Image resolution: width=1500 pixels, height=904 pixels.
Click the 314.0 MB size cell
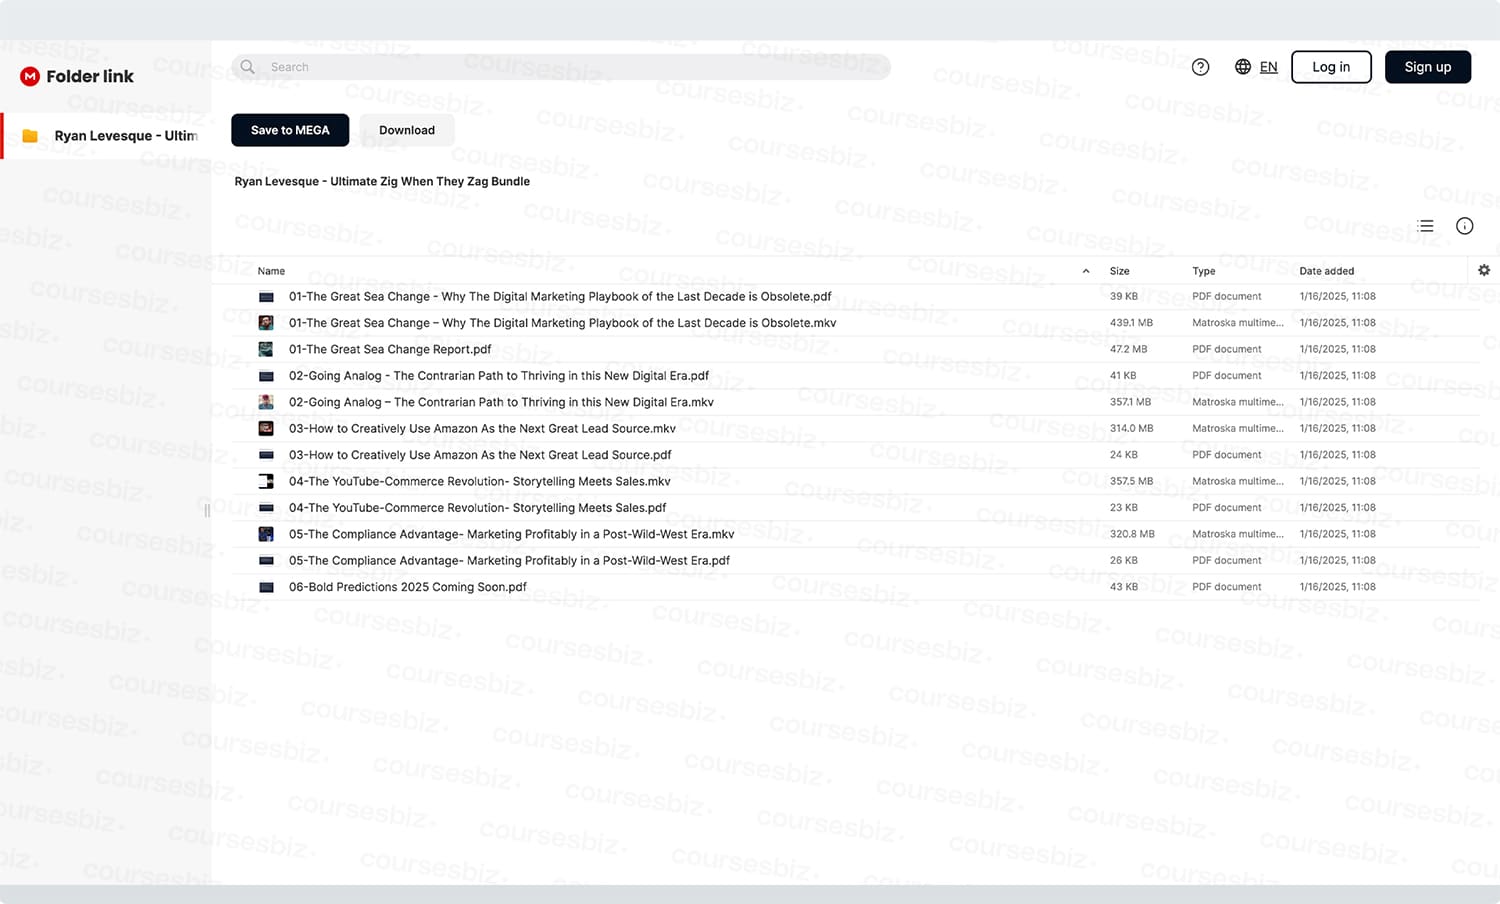click(x=1132, y=428)
